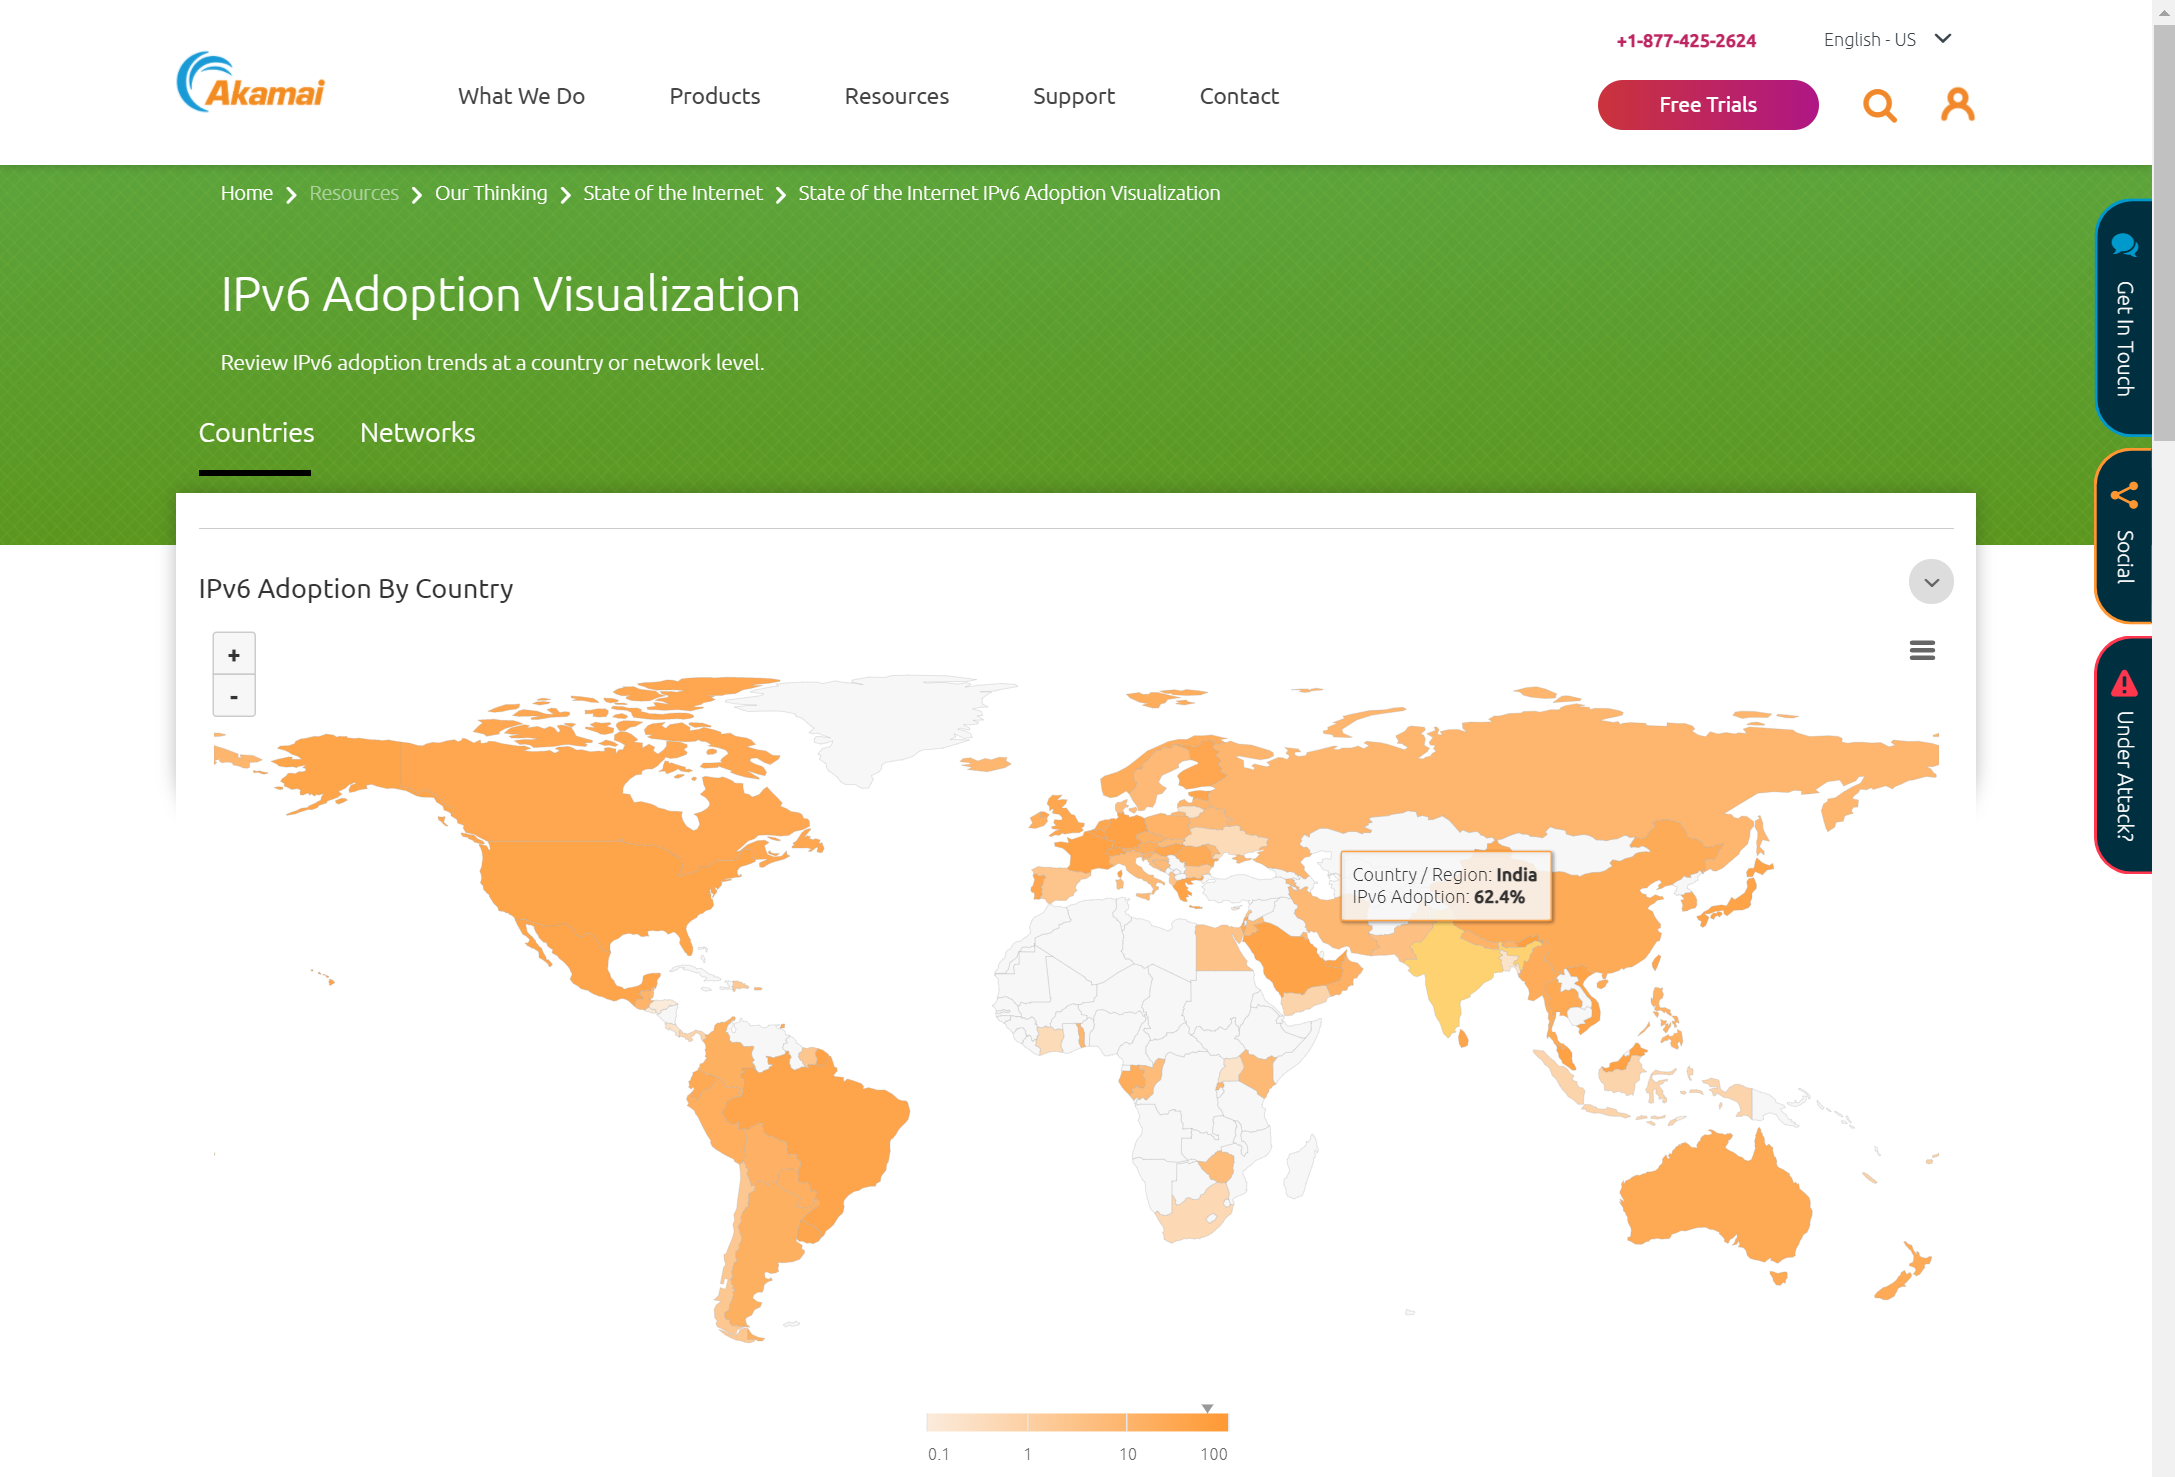
Task: Switch to the Networks tab
Action: [x=417, y=433]
